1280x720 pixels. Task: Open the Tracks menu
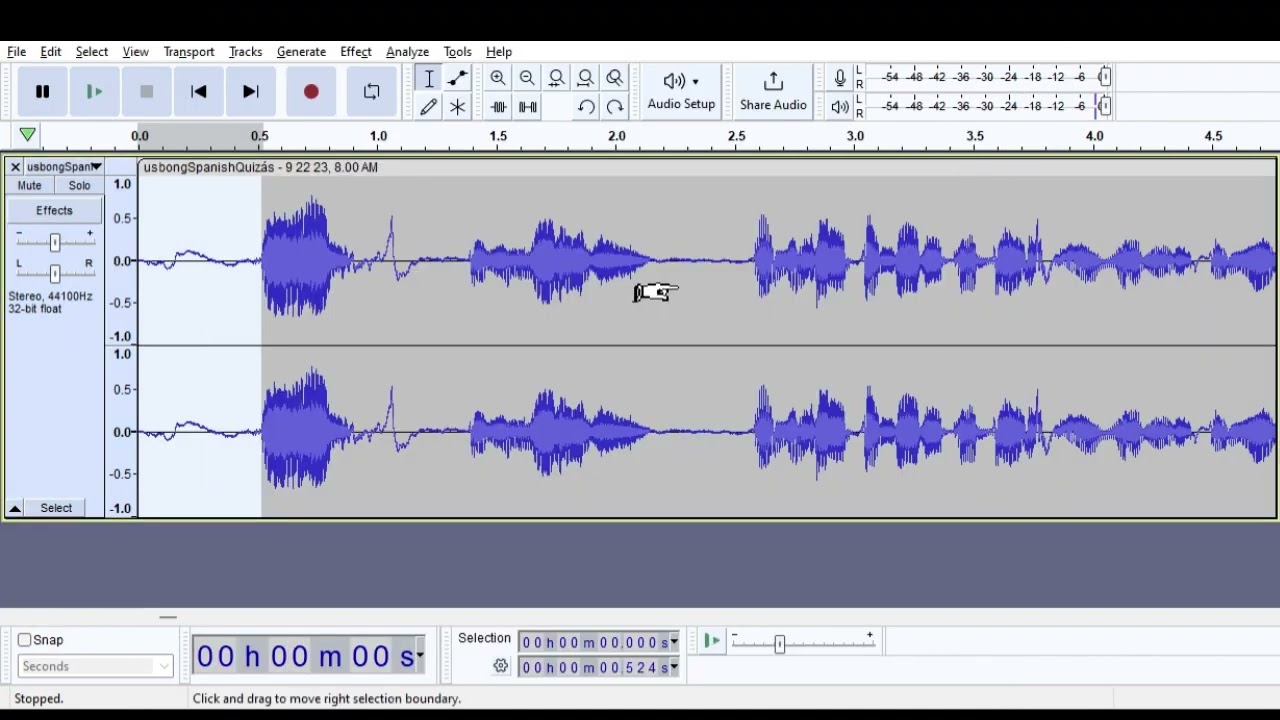click(245, 52)
